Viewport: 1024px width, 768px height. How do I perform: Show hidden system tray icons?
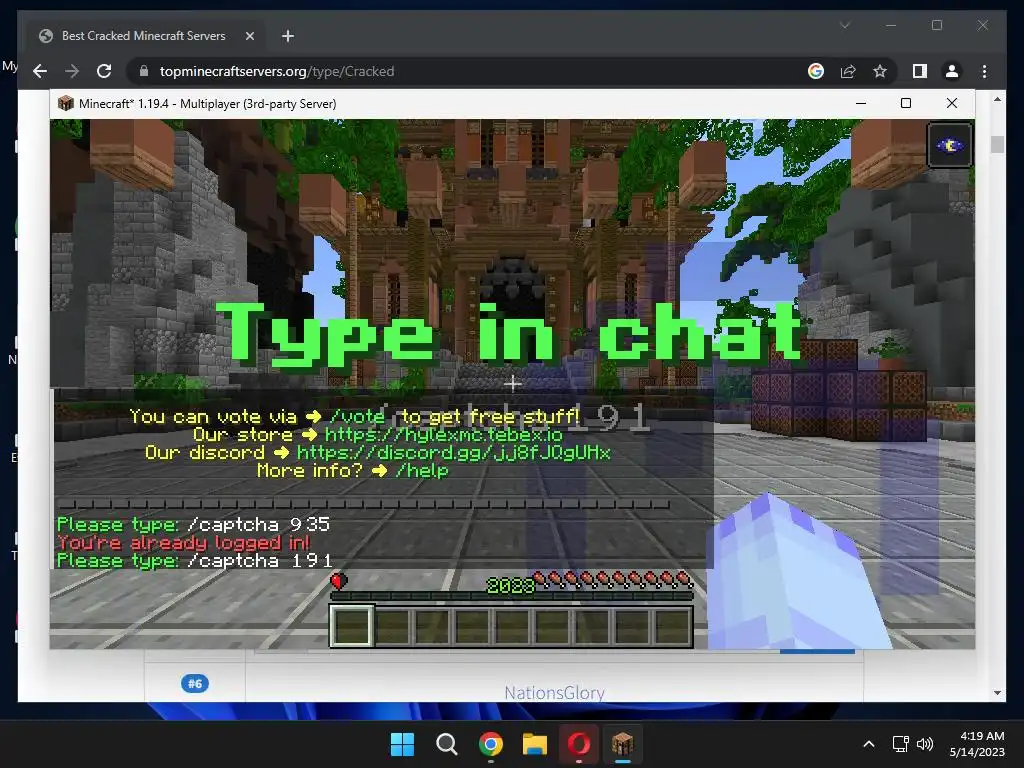pos(869,744)
